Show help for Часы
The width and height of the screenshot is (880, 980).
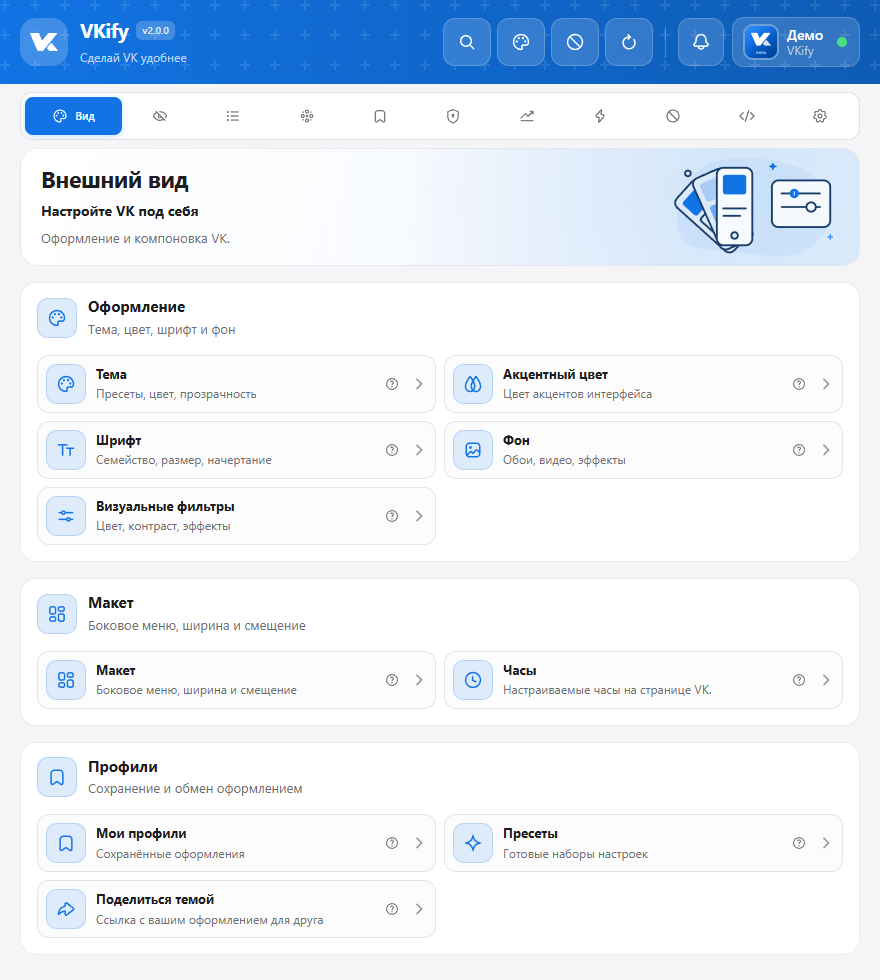click(x=799, y=680)
